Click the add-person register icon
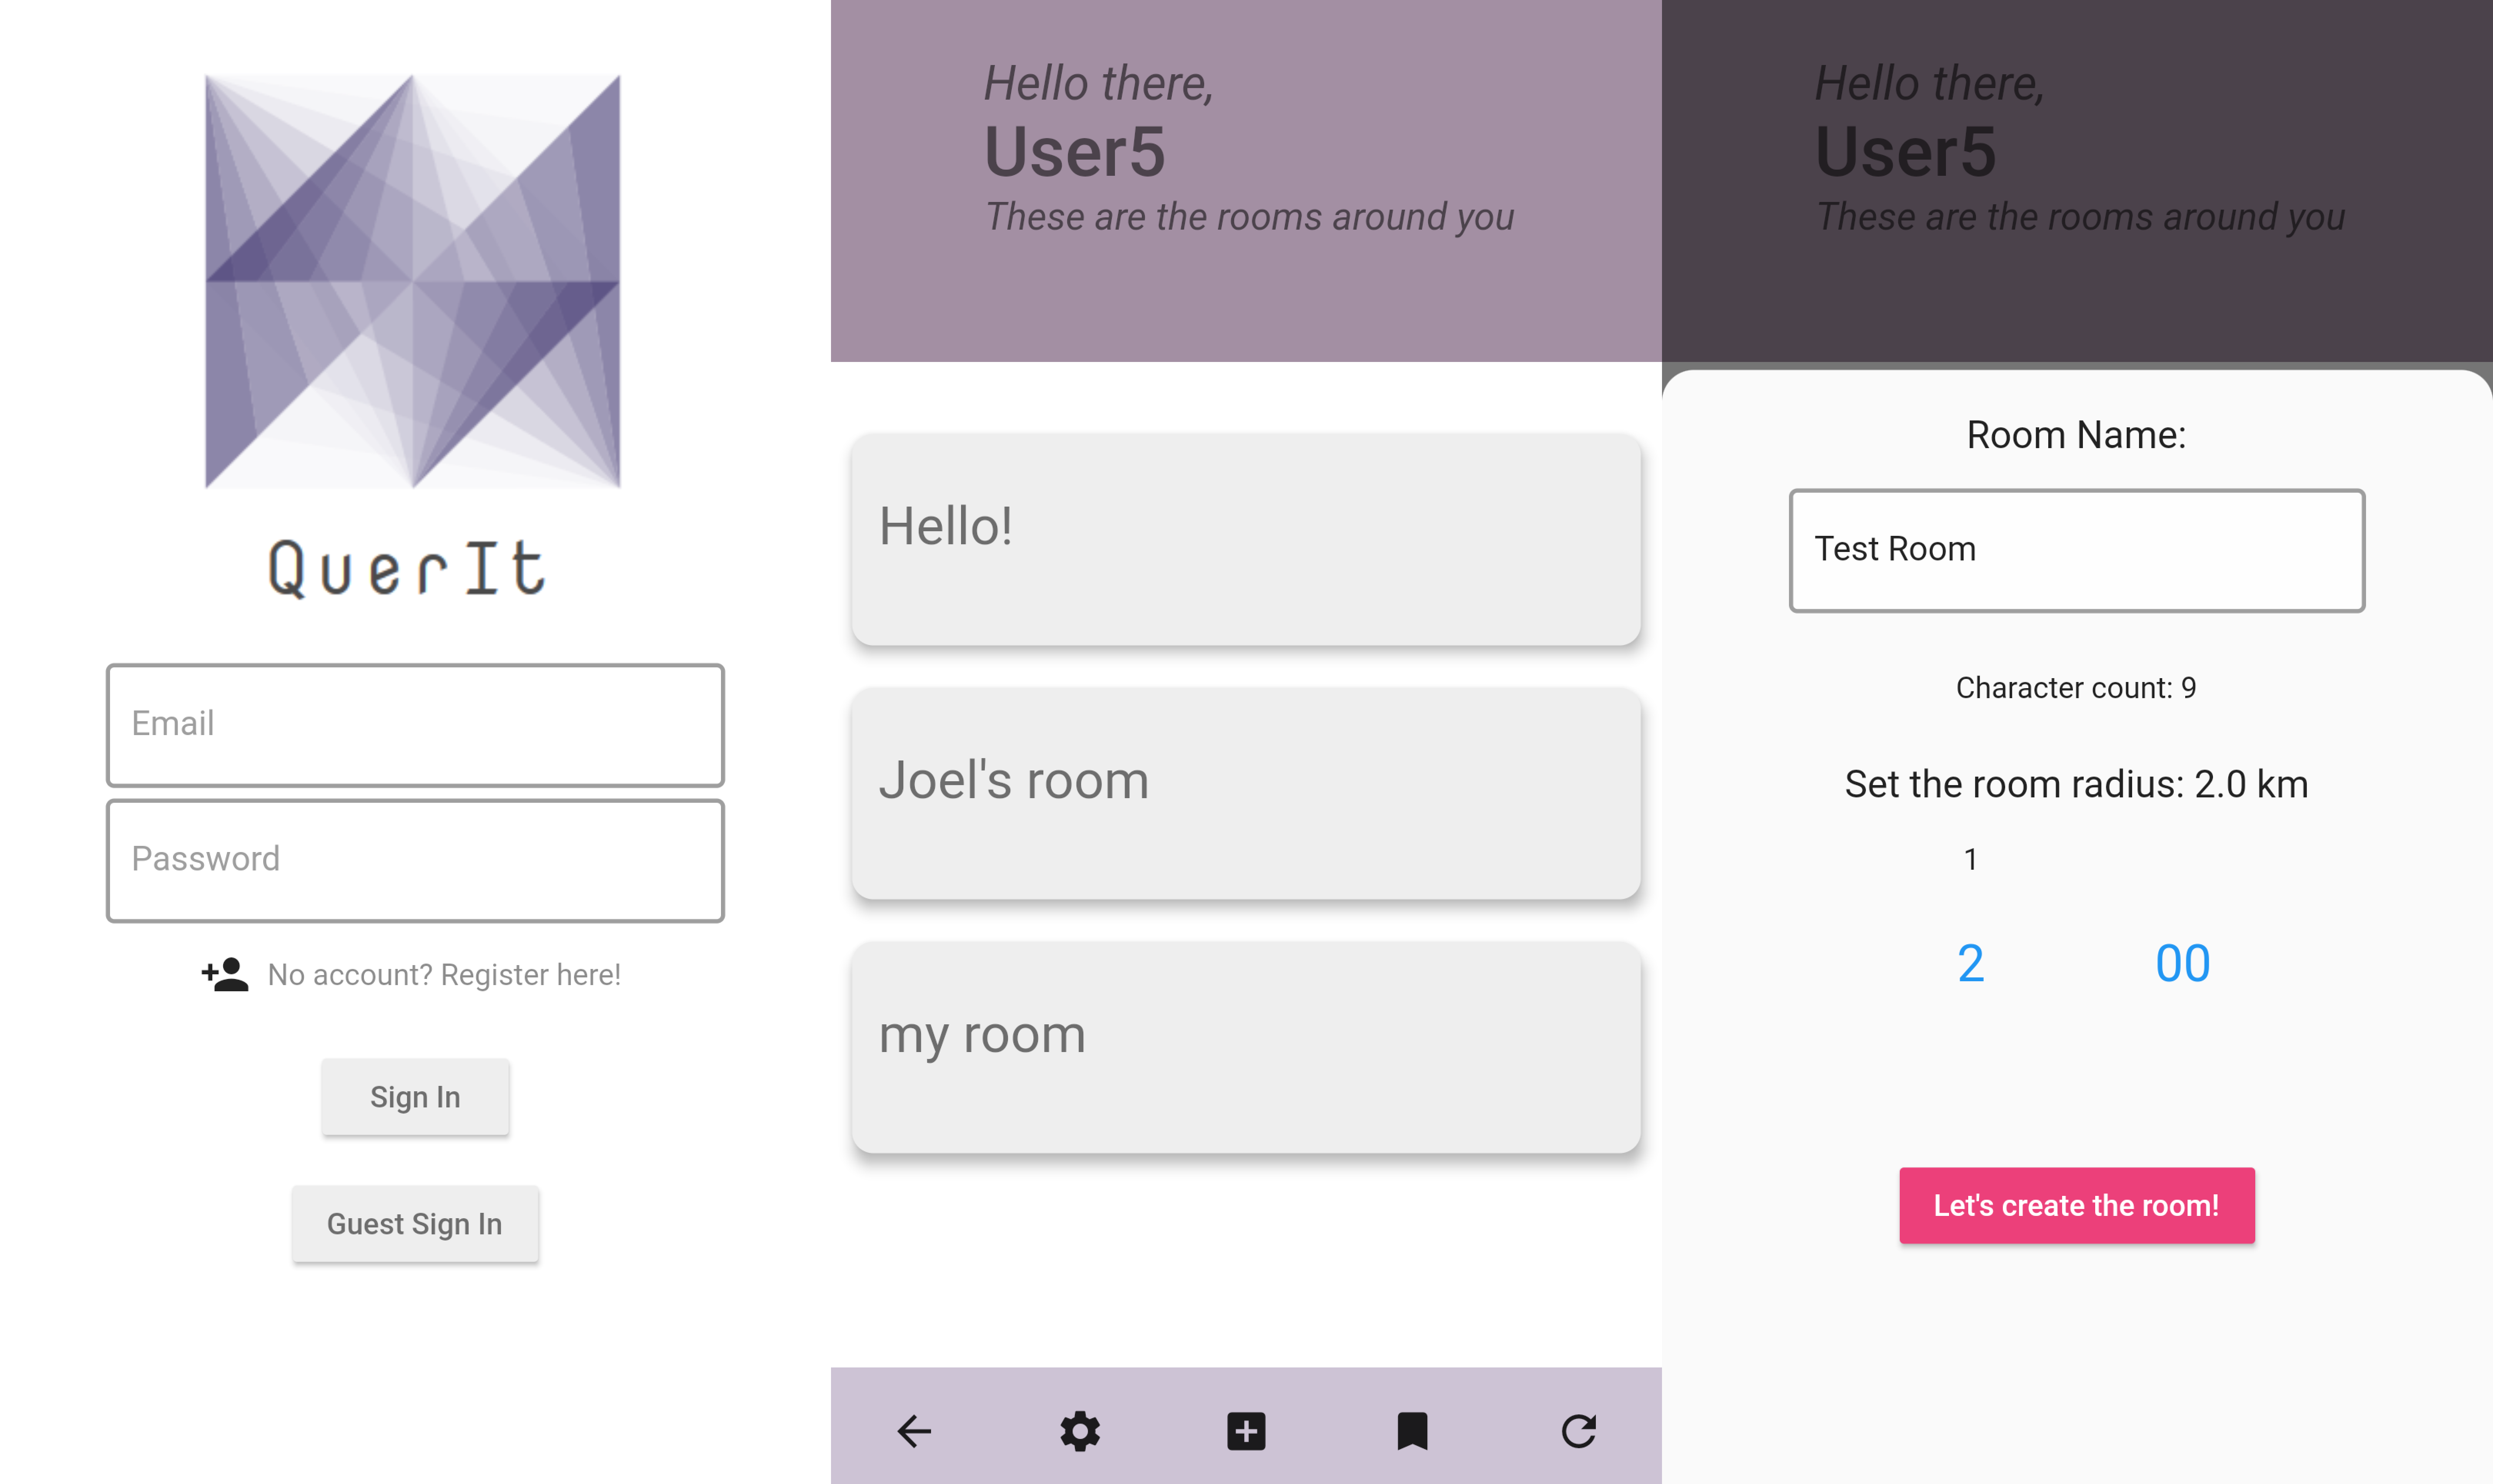The width and height of the screenshot is (2493, 1484). [x=225, y=974]
